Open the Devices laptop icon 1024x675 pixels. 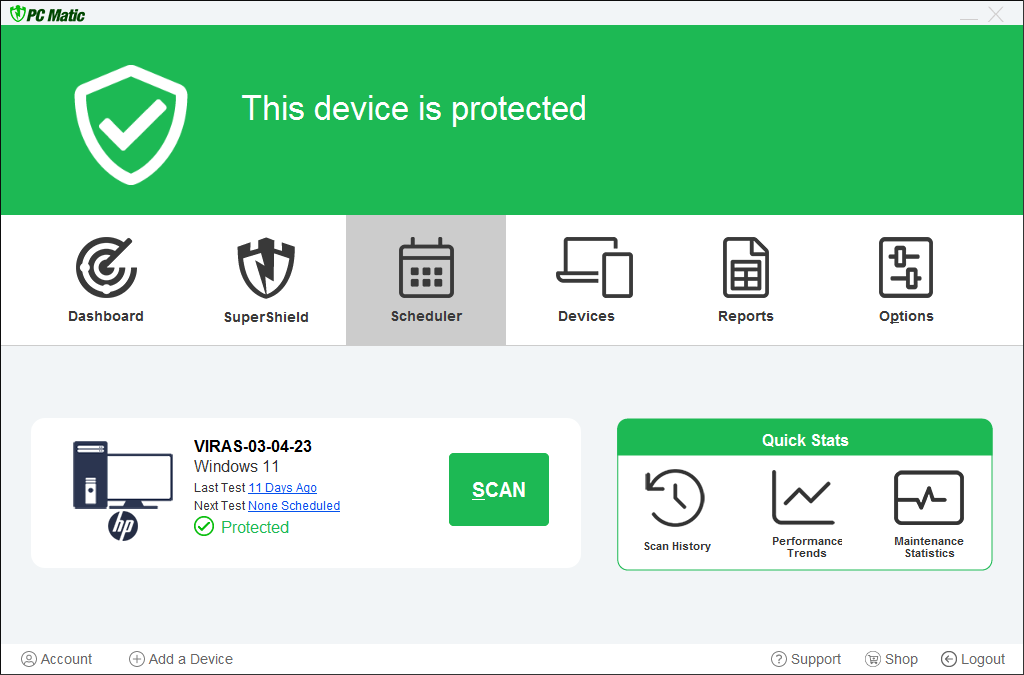(594, 268)
